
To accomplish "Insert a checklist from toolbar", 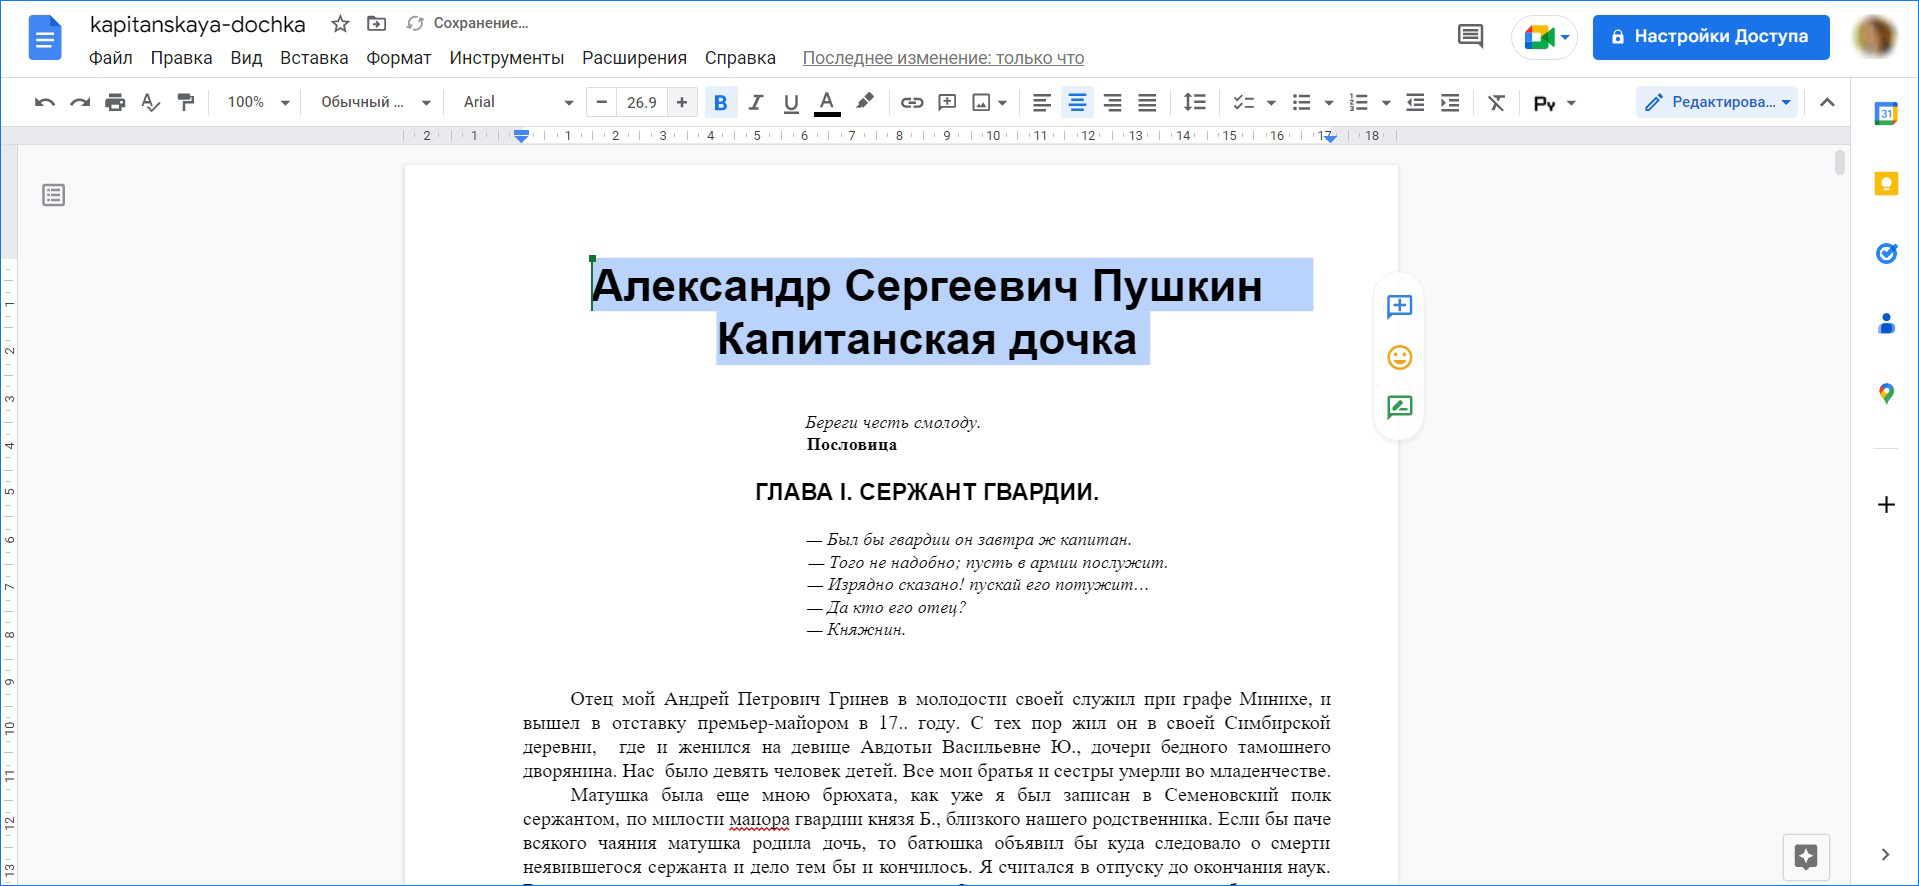I will pyautogui.click(x=1244, y=102).
